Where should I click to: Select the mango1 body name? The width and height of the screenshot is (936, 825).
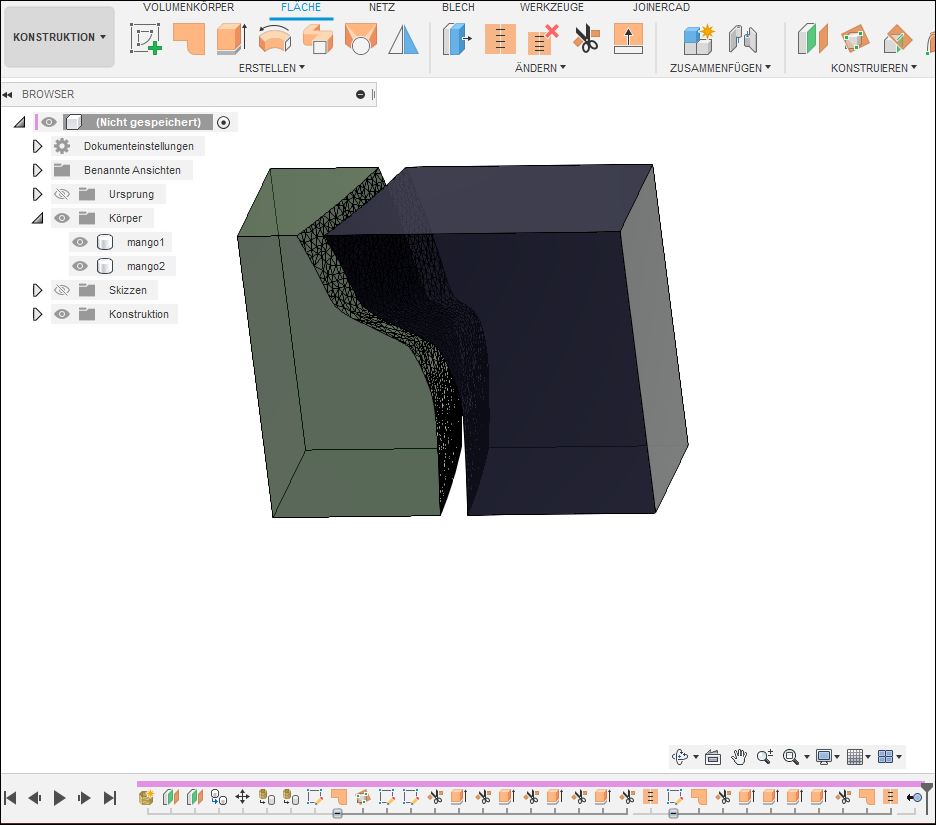click(x=146, y=242)
